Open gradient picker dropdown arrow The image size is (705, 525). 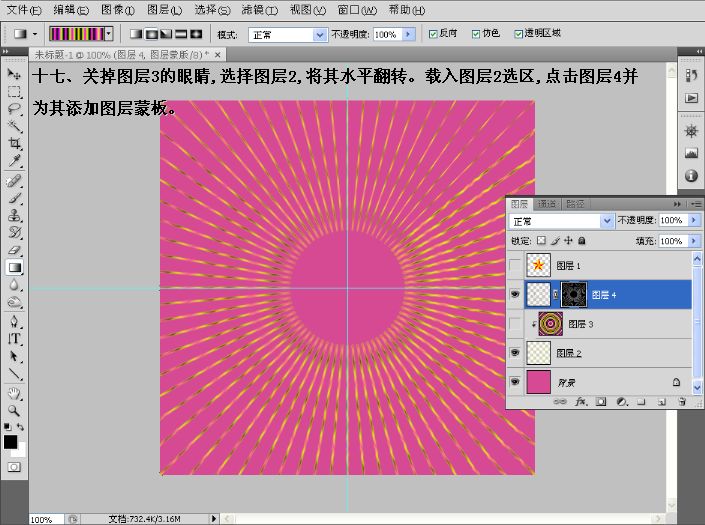(x=109, y=34)
